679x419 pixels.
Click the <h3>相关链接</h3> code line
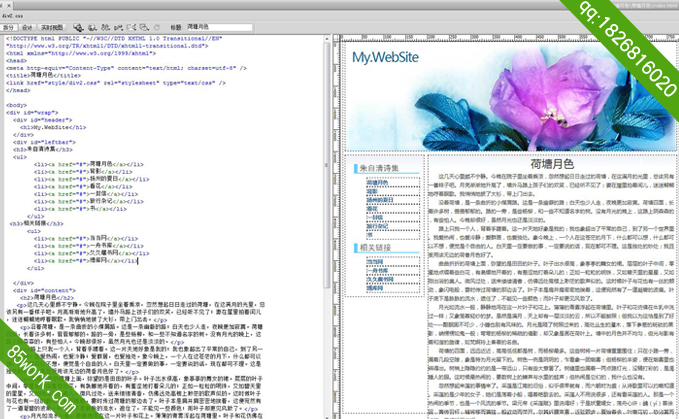point(36,223)
